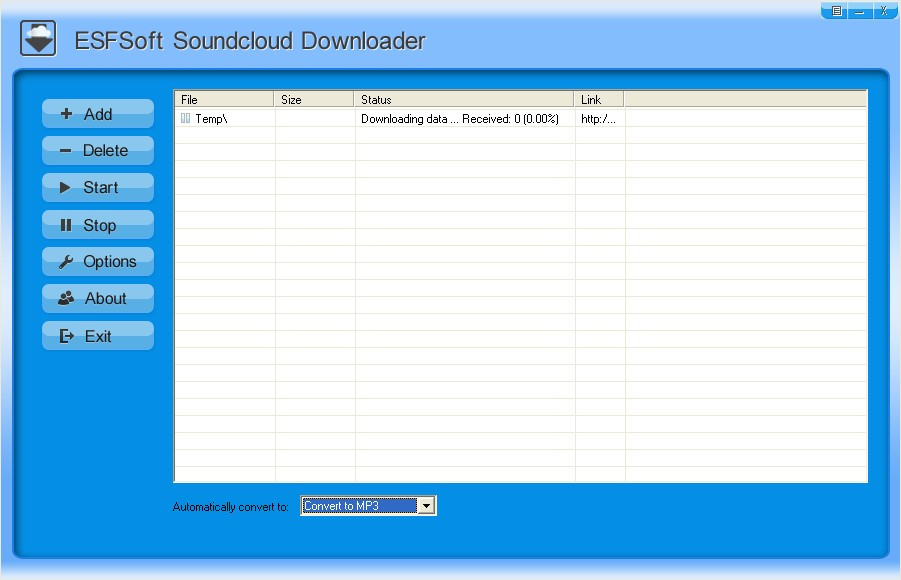This screenshot has width=901, height=580.
Task: Open the Options dialog
Action: pyautogui.click(x=98, y=262)
